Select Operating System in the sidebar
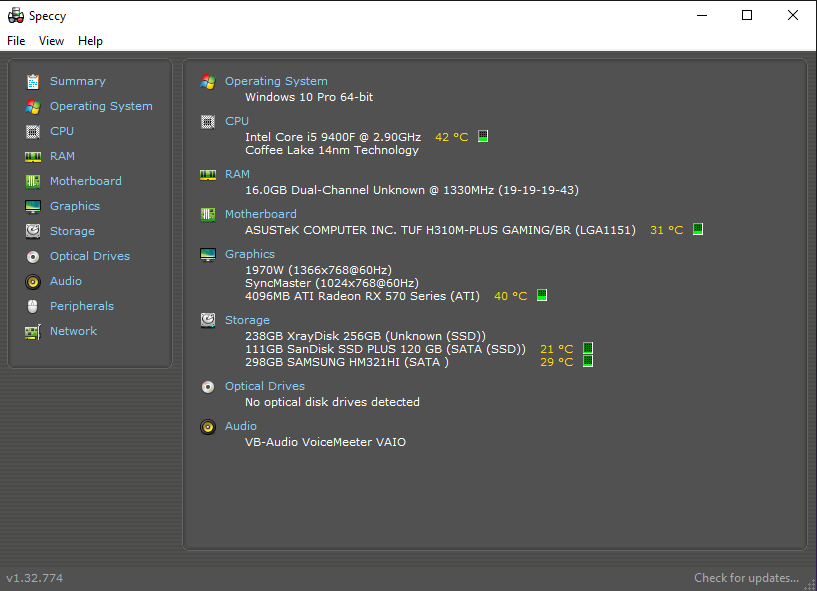The height and width of the screenshot is (591, 817). pos(101,106)
